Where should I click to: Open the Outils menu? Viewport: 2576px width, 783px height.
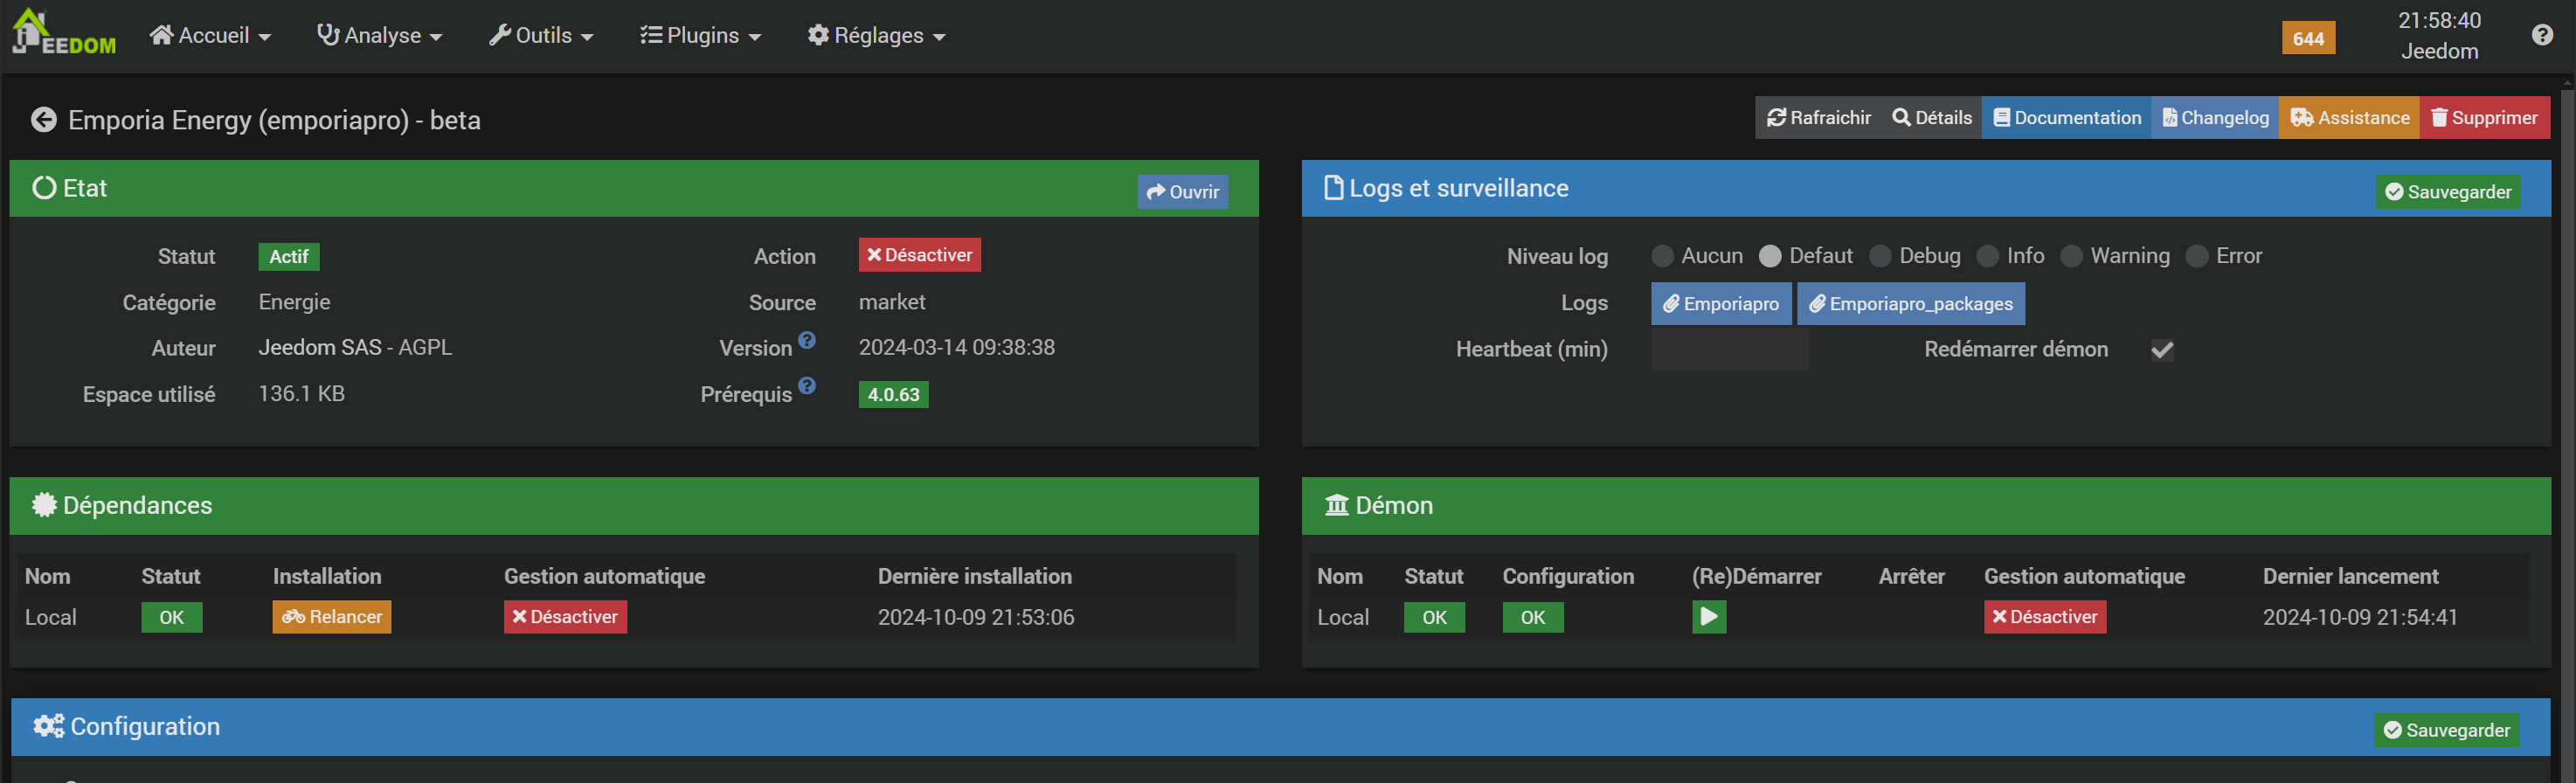542,35
